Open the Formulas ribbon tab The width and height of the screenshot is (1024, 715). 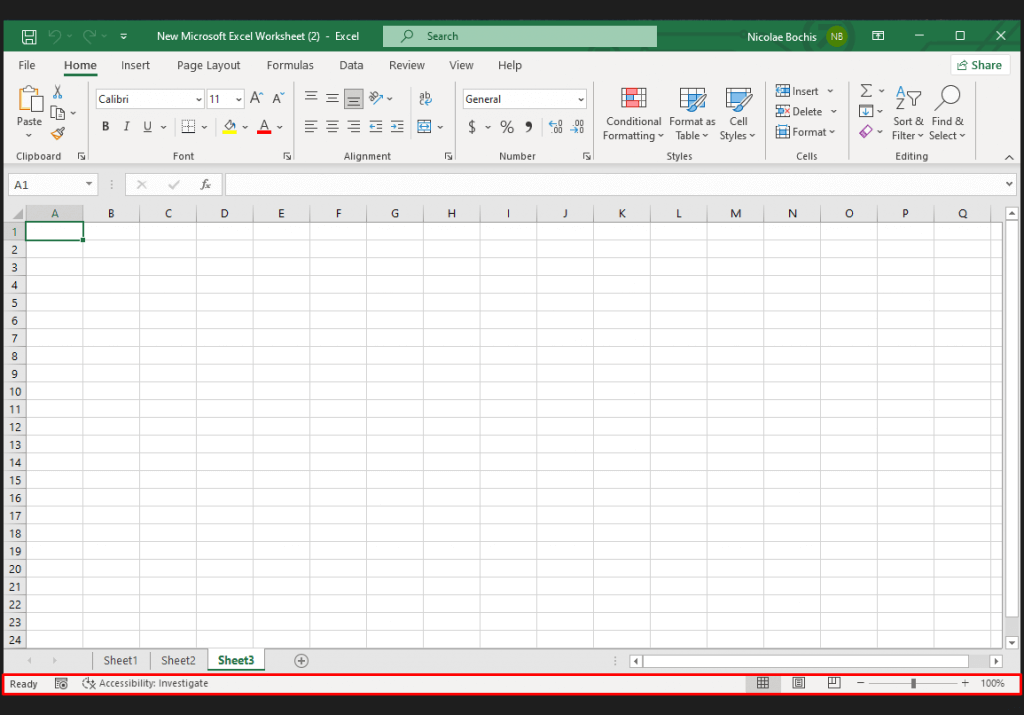coord(290,65)
